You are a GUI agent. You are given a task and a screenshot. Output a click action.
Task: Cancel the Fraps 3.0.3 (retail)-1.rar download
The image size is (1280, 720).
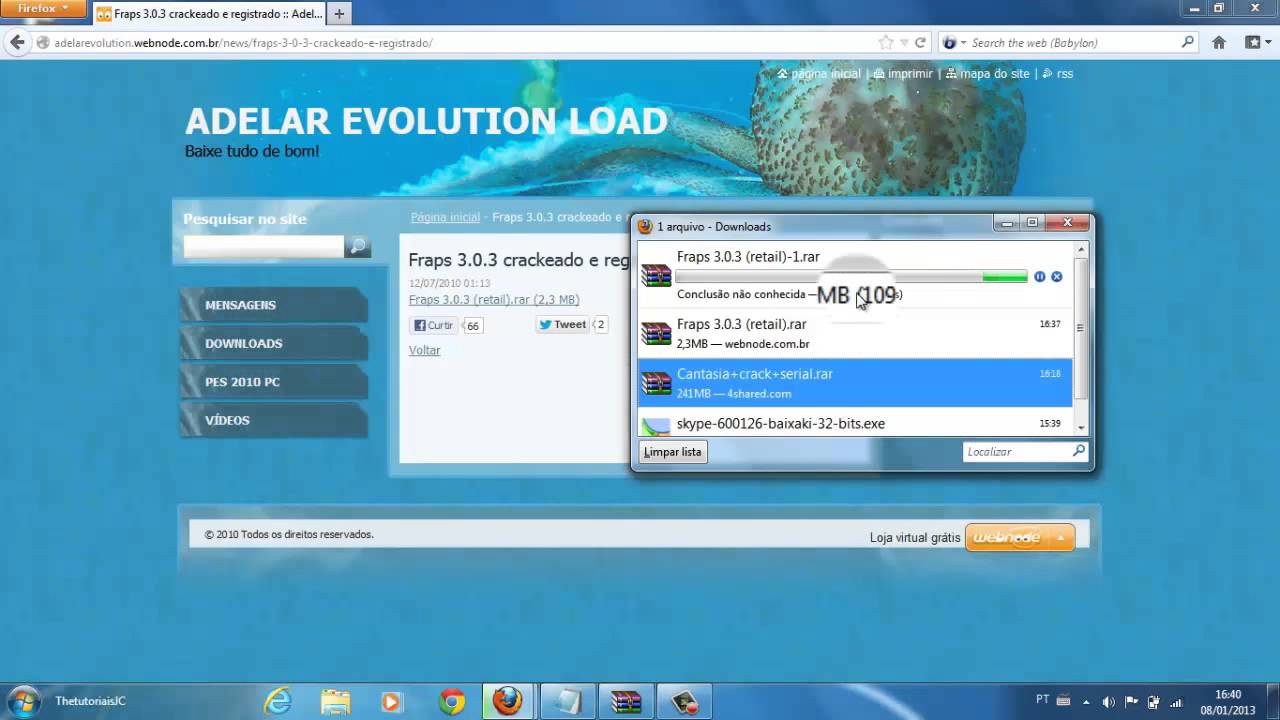click(1057, 276)
